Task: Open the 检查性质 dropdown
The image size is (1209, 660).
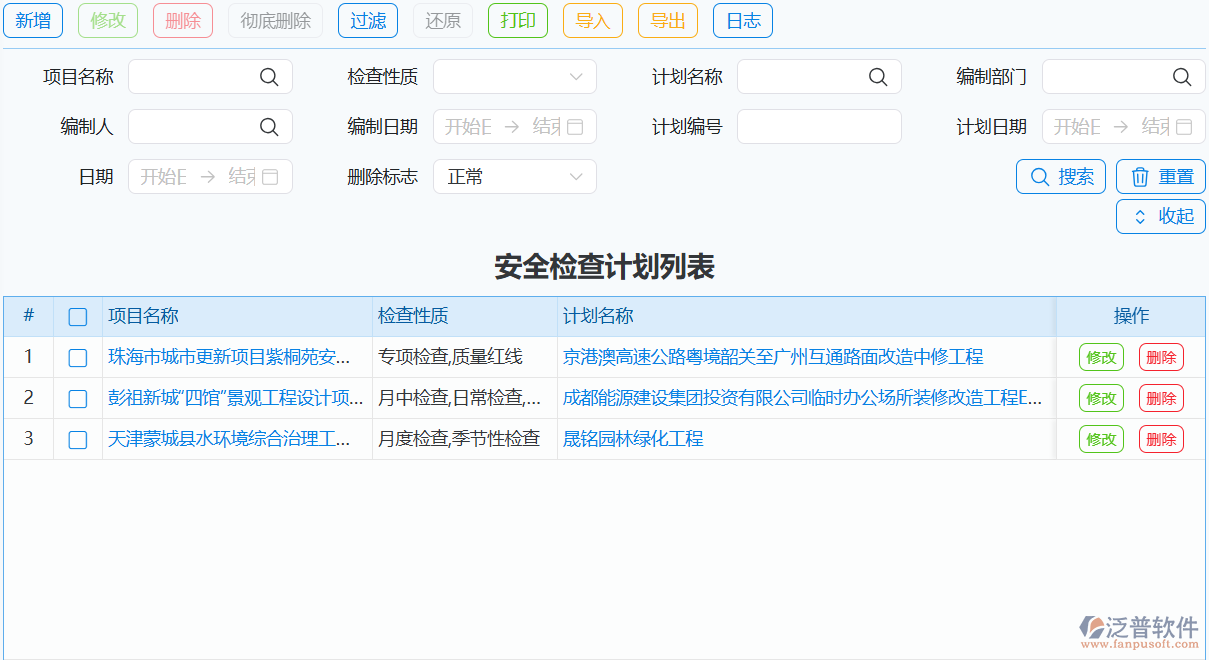Action: [514, 76]
